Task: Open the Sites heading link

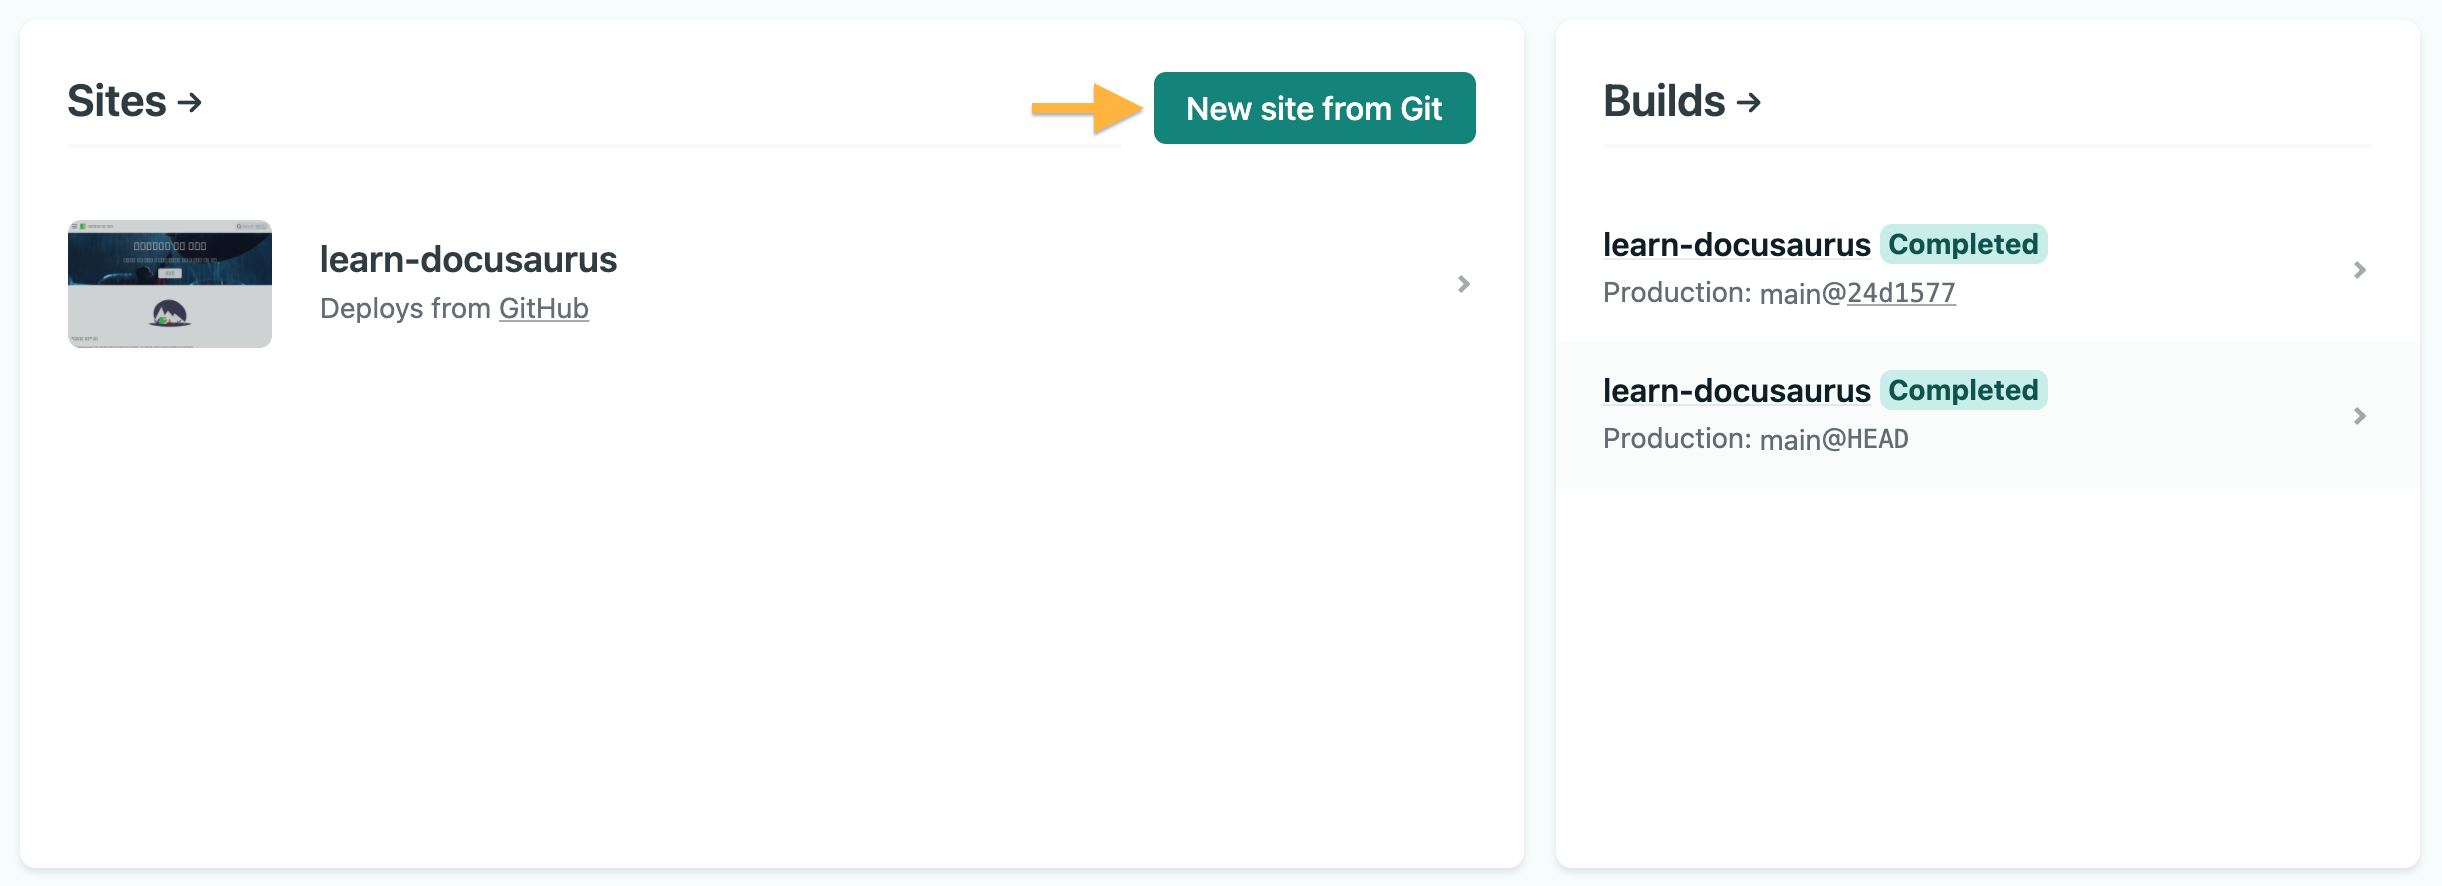Action: (117, 101)
